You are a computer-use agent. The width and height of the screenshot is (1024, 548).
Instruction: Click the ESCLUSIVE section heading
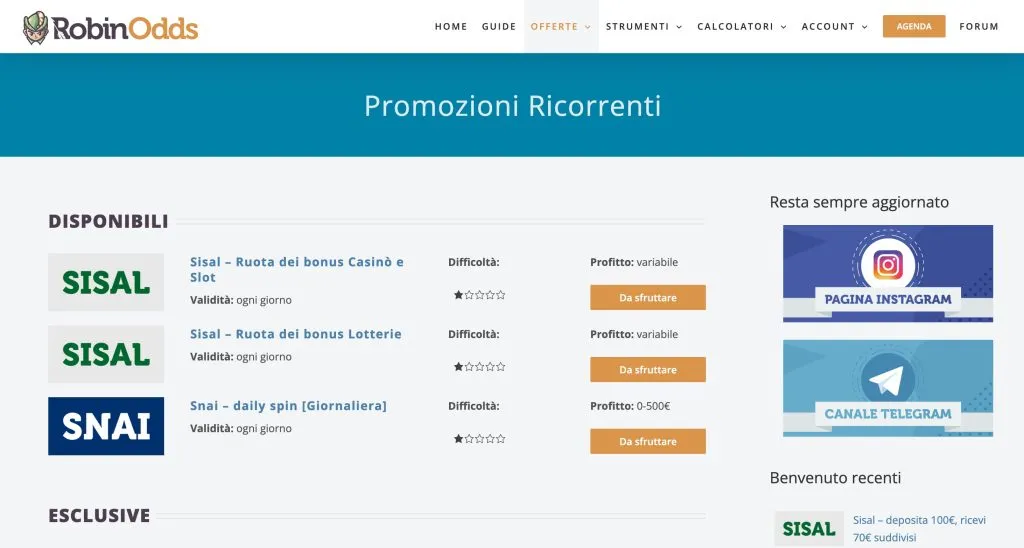pyautogui.click(x=99, y=515)
